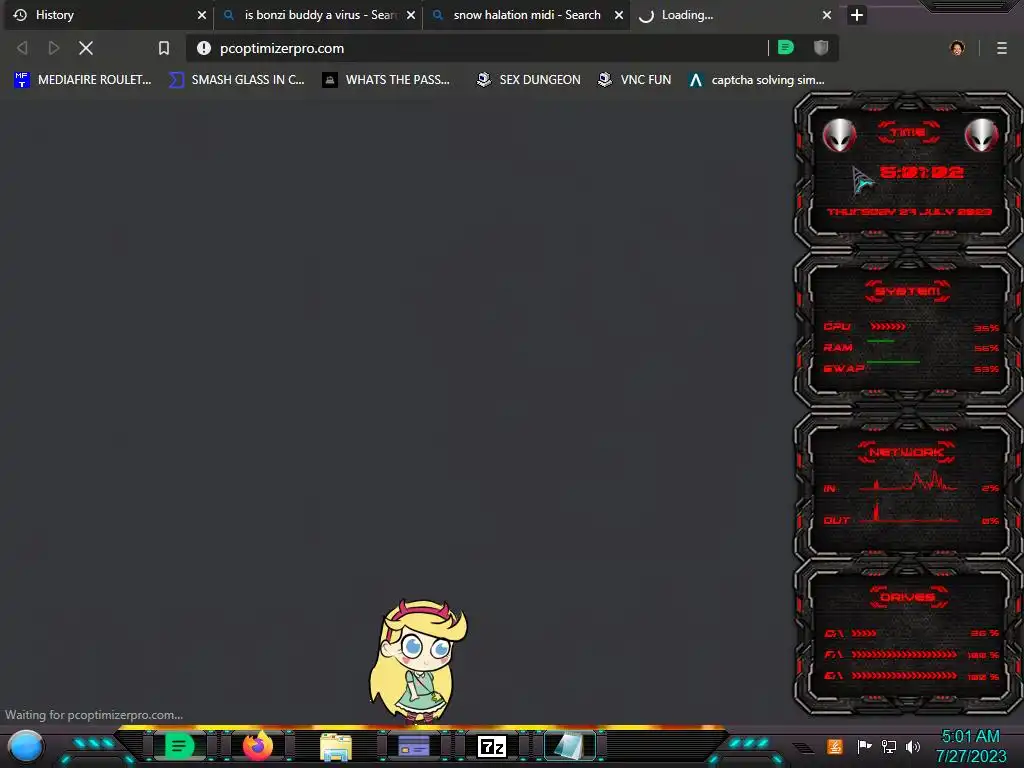1024x768 pixels.
Task: Click the RAM usage bar
Action: [x=880, y=341]
